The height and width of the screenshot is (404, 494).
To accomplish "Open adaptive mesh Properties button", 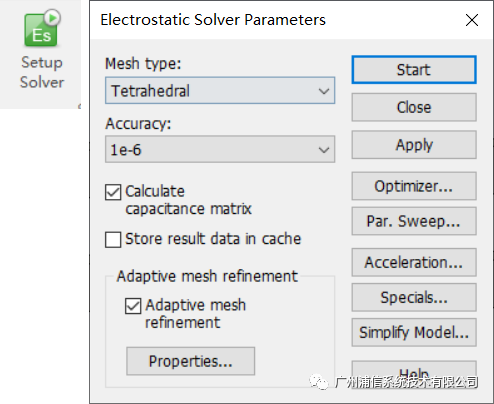I will click(190, 361).
